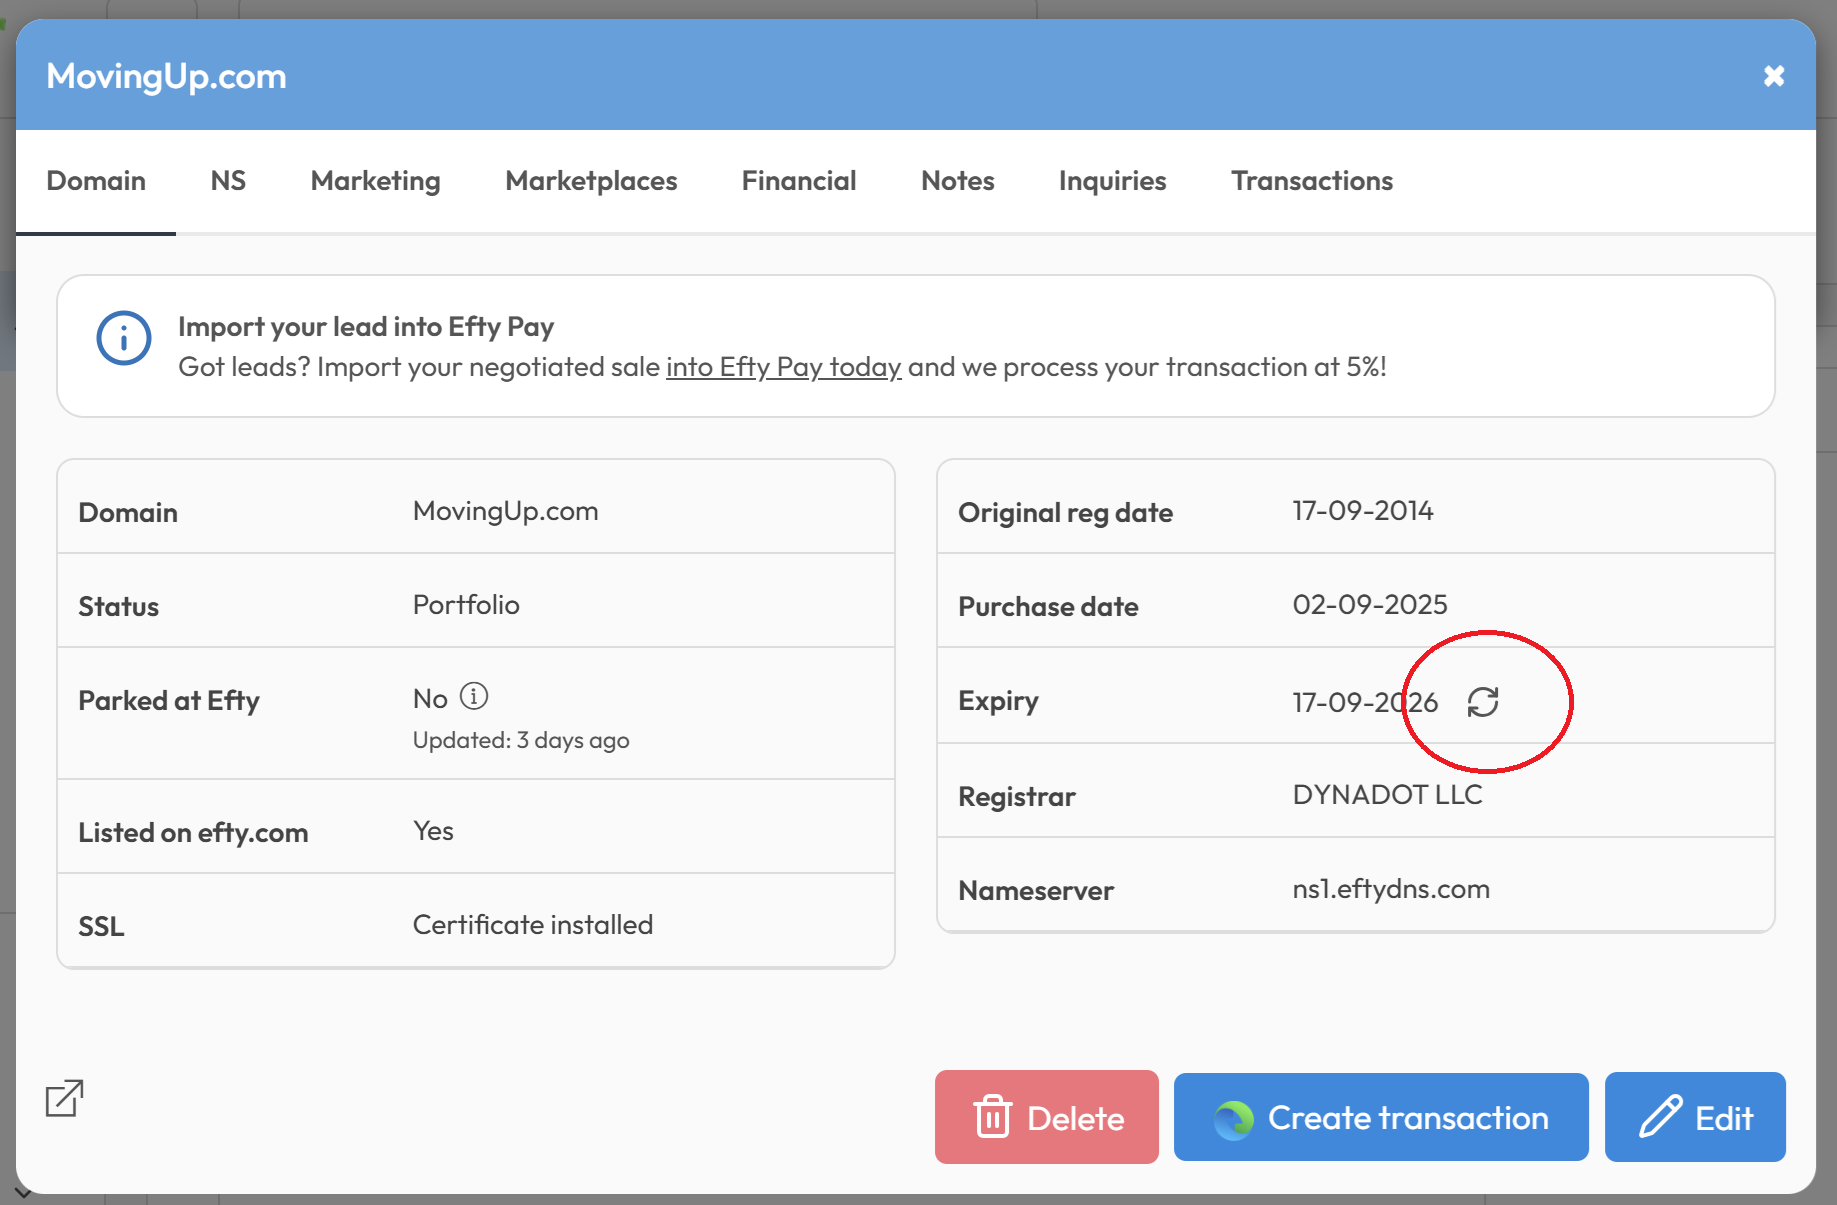Click the pencil icon inside the Edit button
The height and width of the screenshot is (1205, 1837).
tap(1659, 1117)
